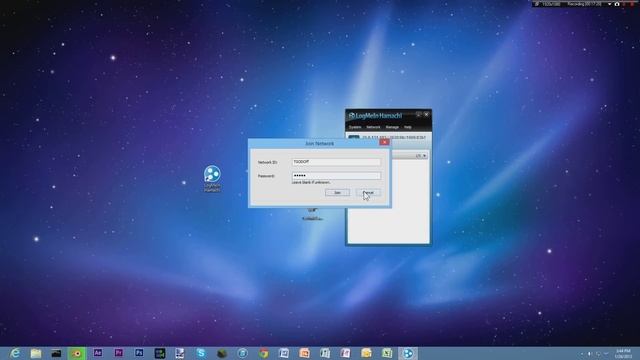Close the Join Network dialog with red X

click(384, 142)
